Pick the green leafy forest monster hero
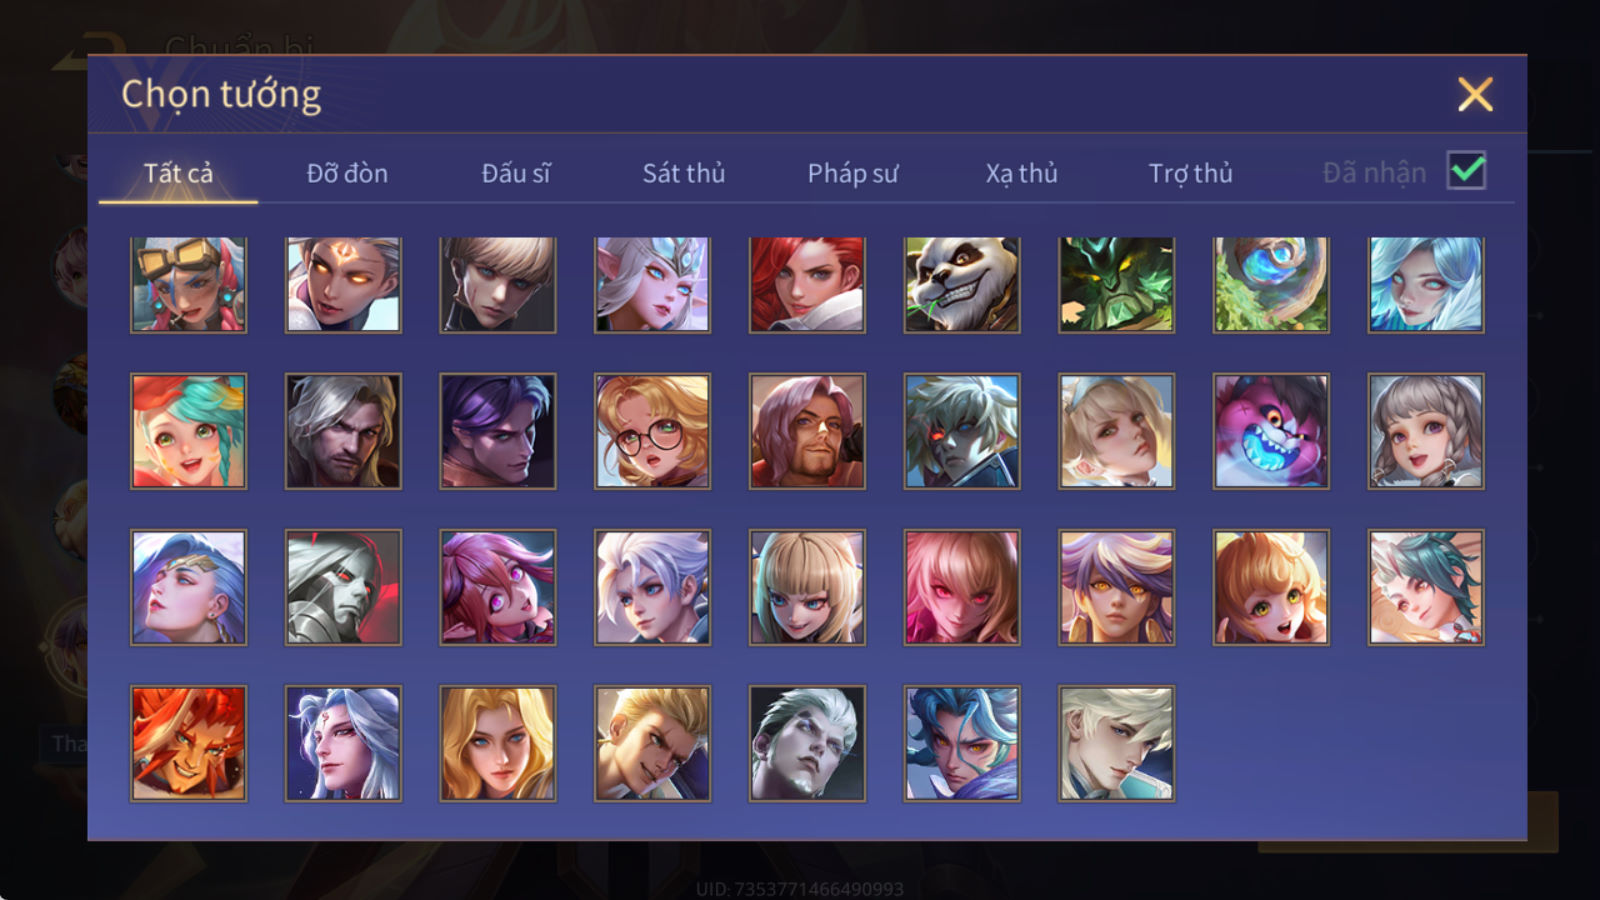1600x900 pixels. point(1116,285)
